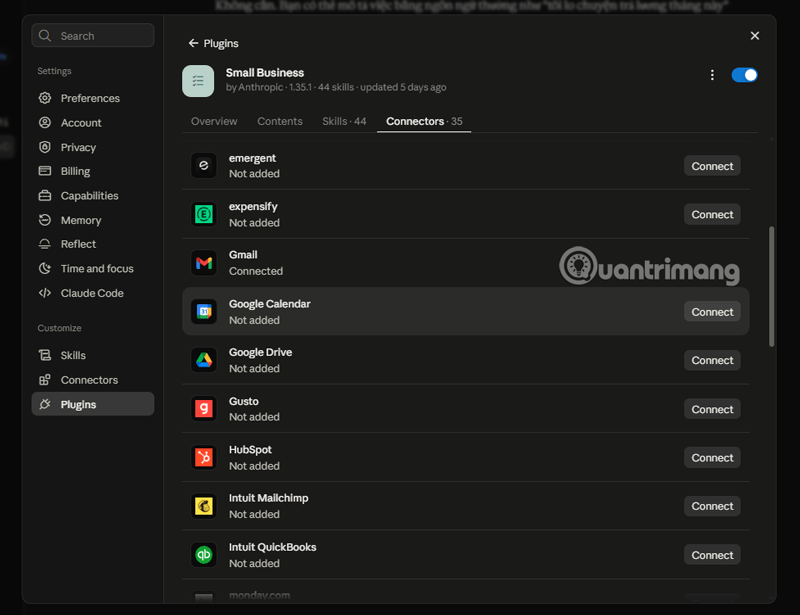800x615 pixels.
Task: Switch to the Overview tab
Action: click(x=214, y=121)
